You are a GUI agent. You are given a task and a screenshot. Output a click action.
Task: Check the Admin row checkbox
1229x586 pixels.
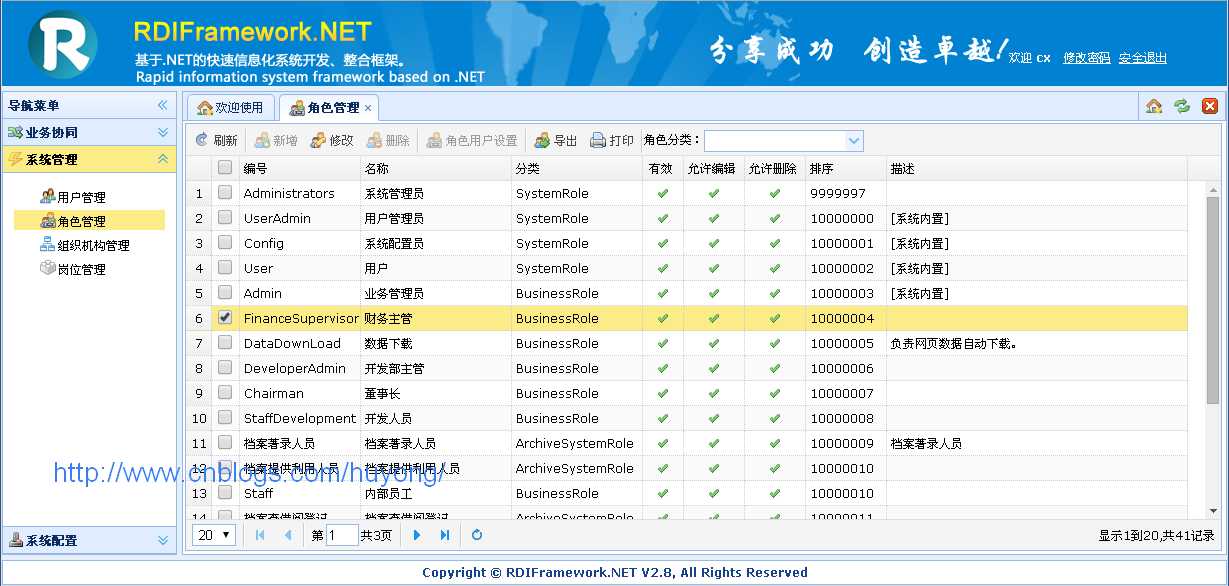point(225,293)
